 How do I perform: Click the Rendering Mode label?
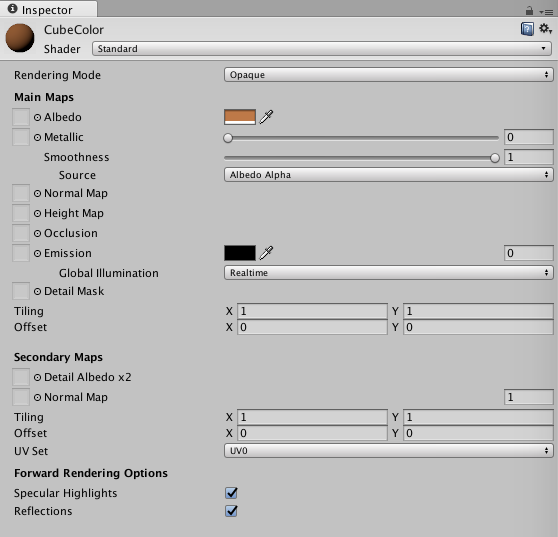(57, 75)
